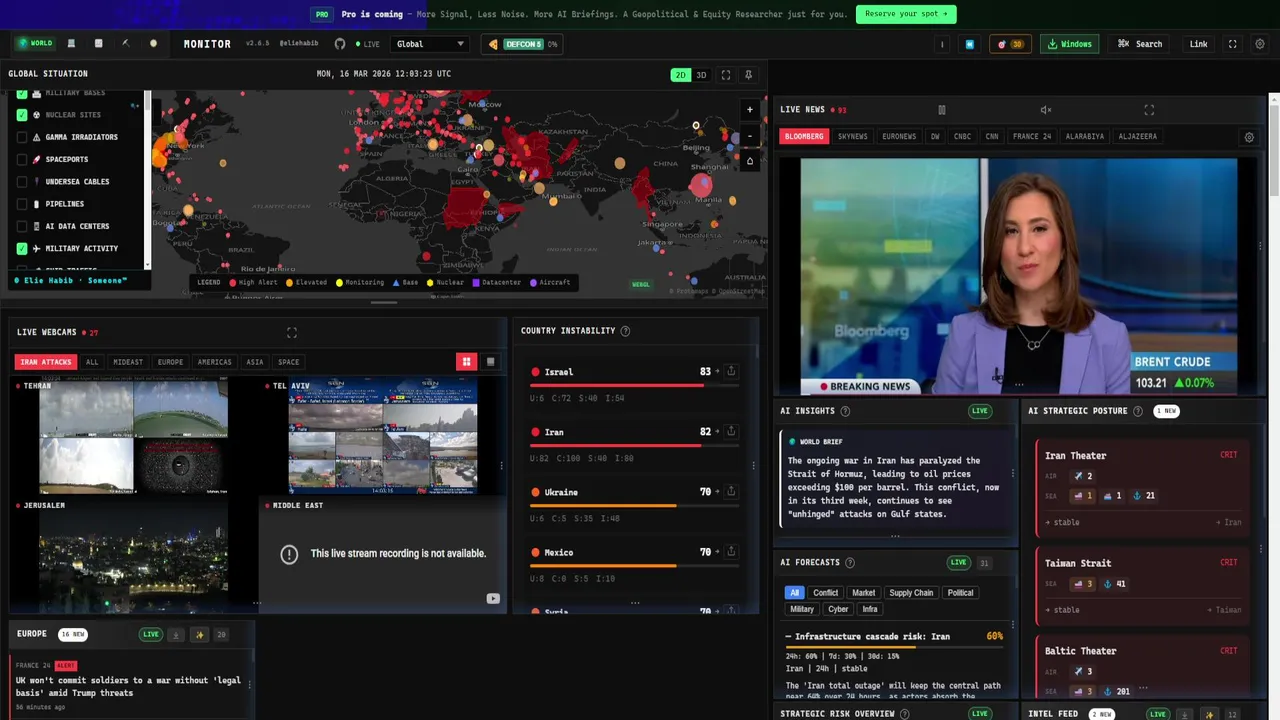
Task: Reserve your spot for Pro
Action: point(906,14)
